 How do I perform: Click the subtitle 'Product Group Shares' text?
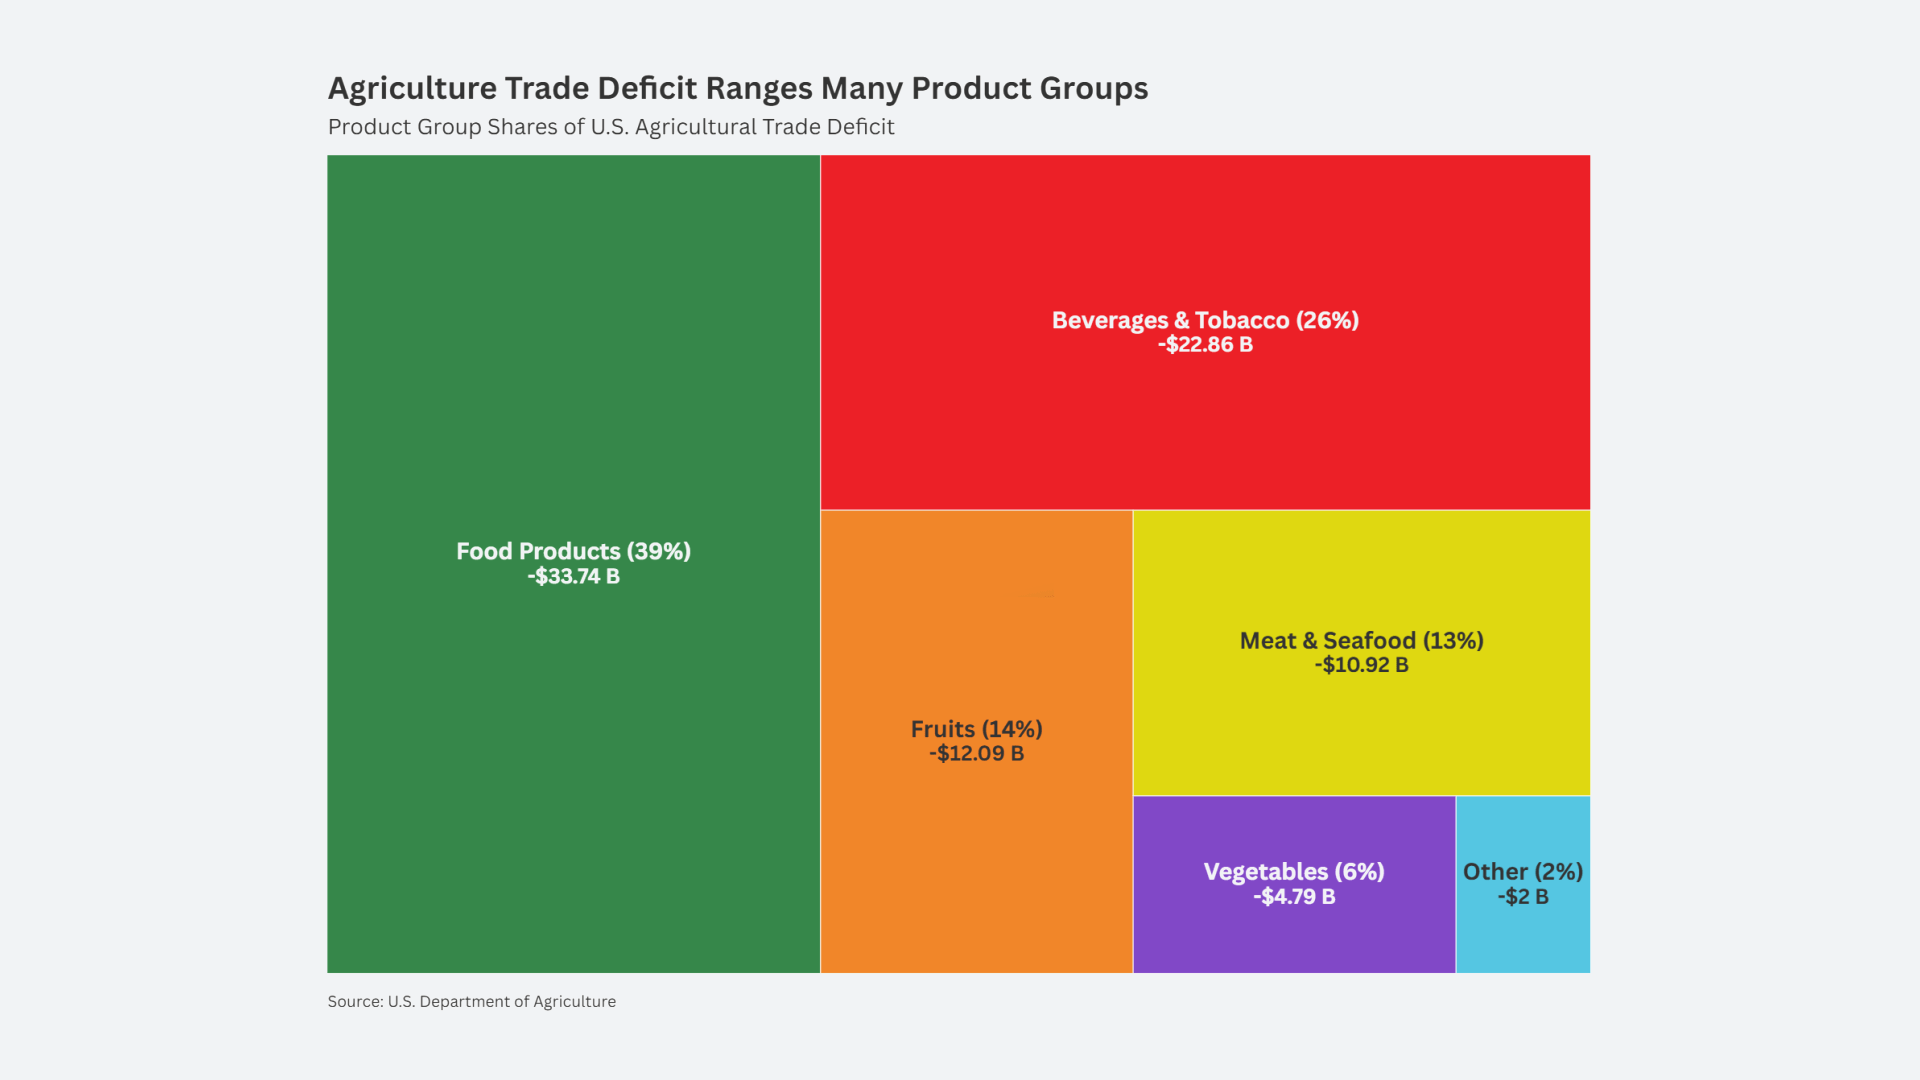(x=611, y=127)
